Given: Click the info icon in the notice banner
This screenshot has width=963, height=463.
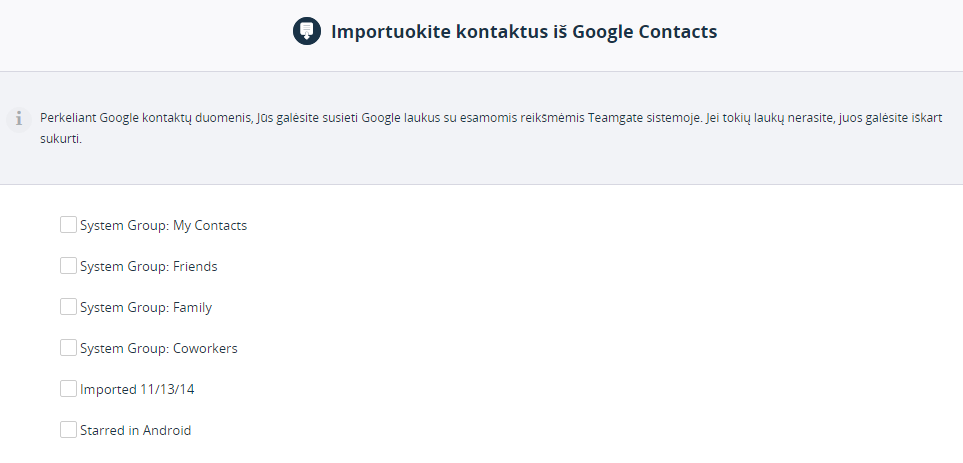Looking at the screenshot, I should 19,119.
